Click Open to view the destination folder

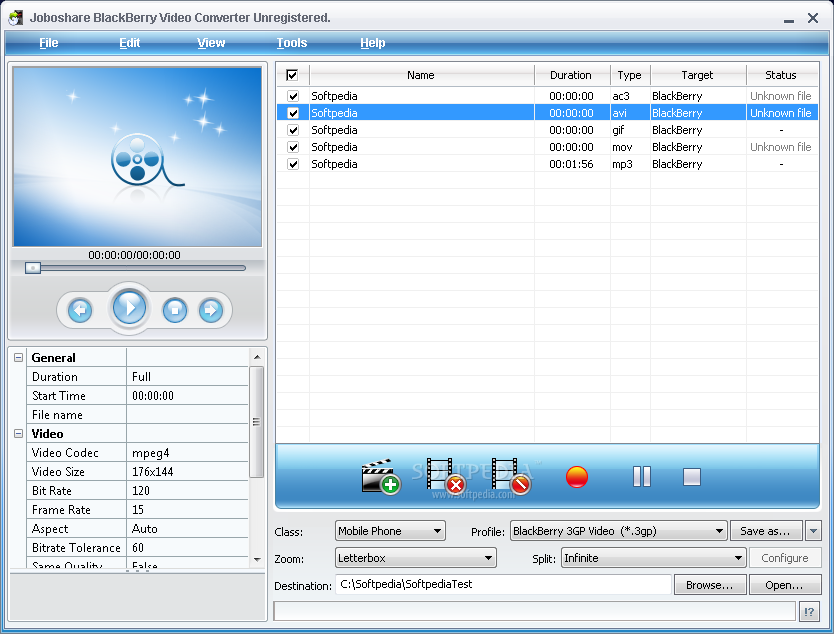[784, 585]
